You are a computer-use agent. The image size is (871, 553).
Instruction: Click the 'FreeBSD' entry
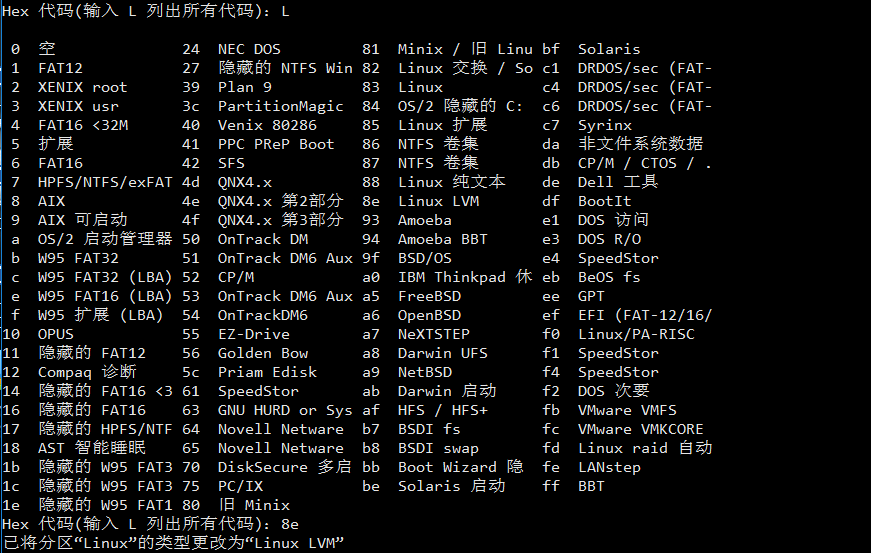[x=429, y=296]
